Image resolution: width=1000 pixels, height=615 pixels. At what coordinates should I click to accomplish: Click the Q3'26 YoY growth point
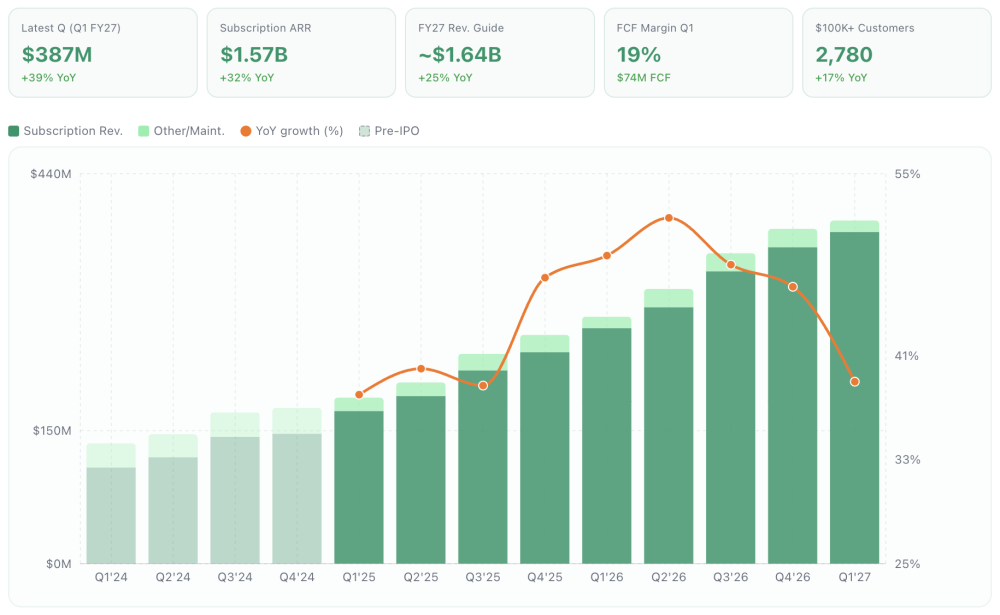point(731,265)
